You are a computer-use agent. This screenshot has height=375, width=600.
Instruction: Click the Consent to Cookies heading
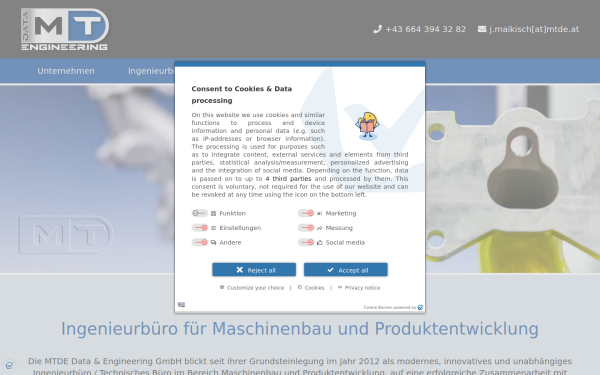242,95
